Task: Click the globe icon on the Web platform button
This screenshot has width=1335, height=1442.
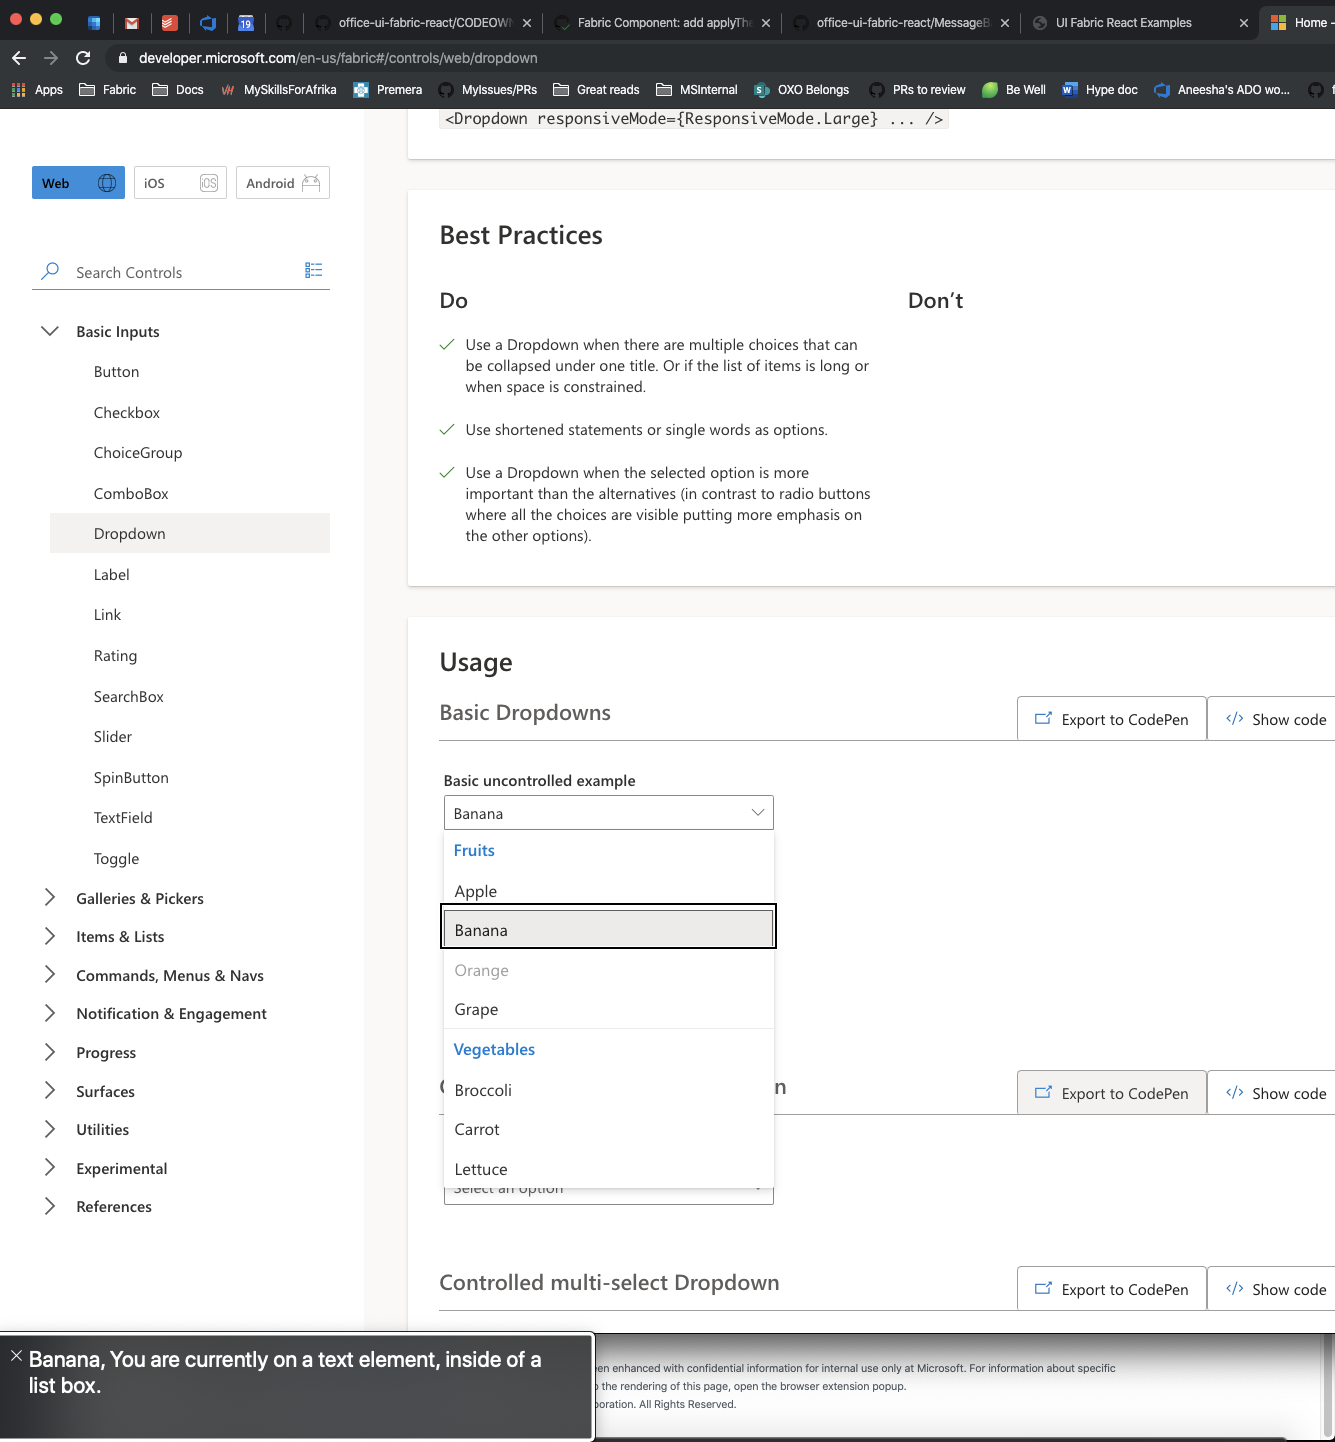Action: tap(107, 182)
